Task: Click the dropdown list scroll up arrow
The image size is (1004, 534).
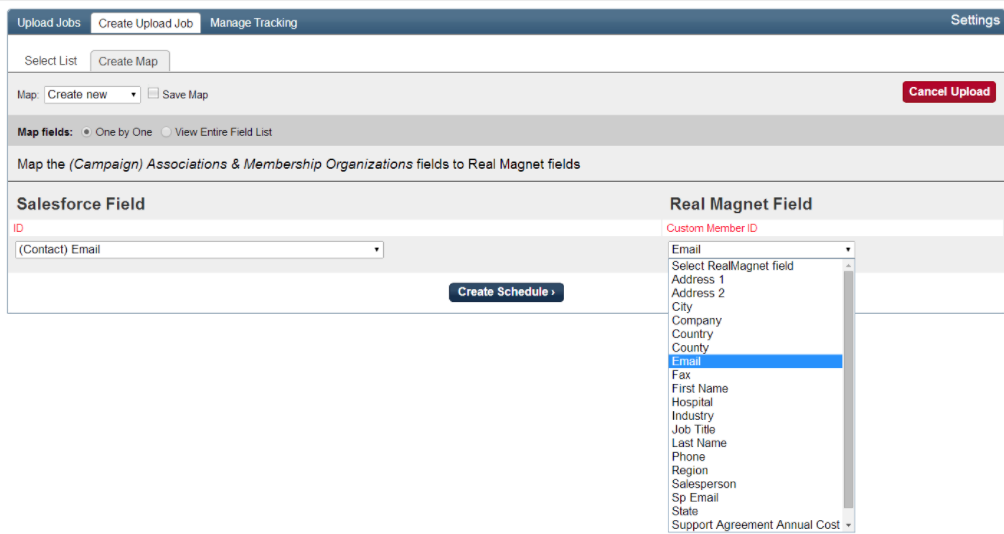Action: (x=848, y=265)
